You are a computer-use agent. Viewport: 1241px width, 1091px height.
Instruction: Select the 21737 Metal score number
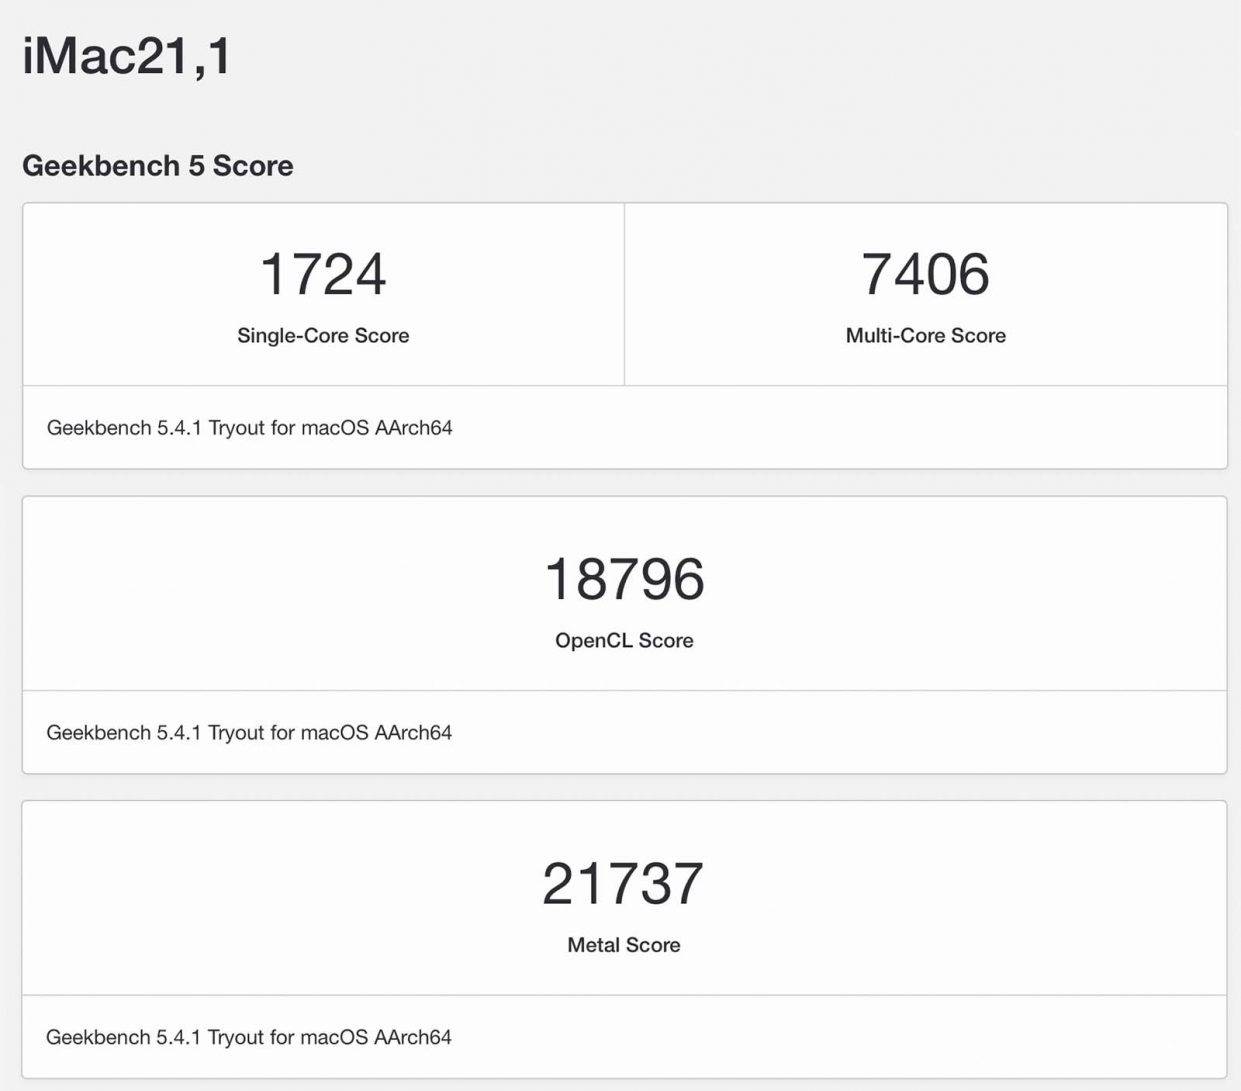(x=623, y=884)
